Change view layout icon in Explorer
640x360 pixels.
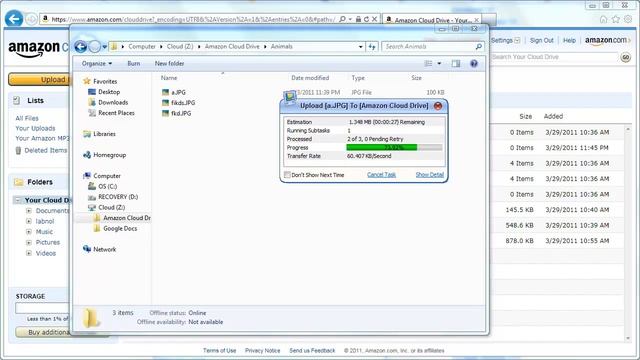click(428, 64)
